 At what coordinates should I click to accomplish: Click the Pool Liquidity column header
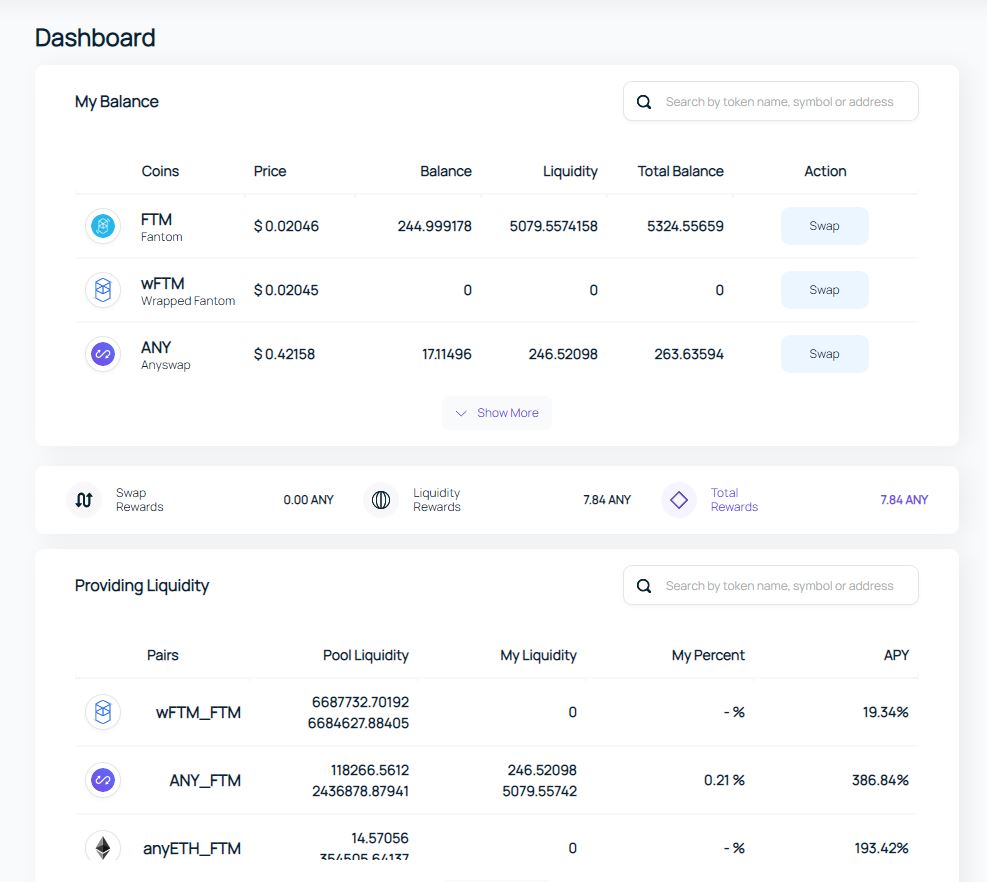(366, 655)
